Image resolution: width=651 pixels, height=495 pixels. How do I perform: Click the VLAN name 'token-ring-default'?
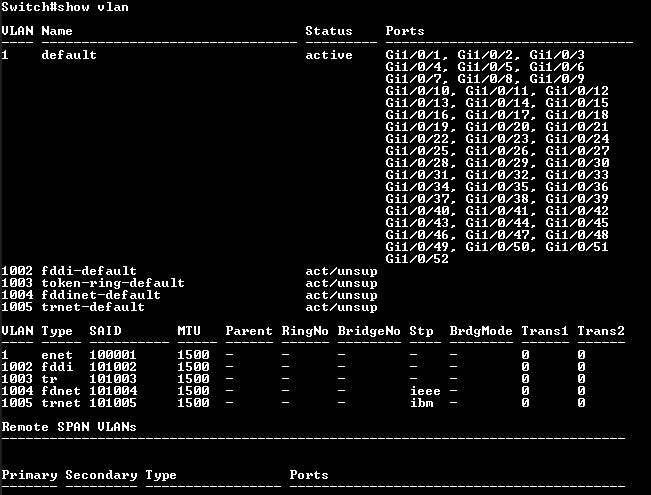pyautogui.click(x=113, y=284)
